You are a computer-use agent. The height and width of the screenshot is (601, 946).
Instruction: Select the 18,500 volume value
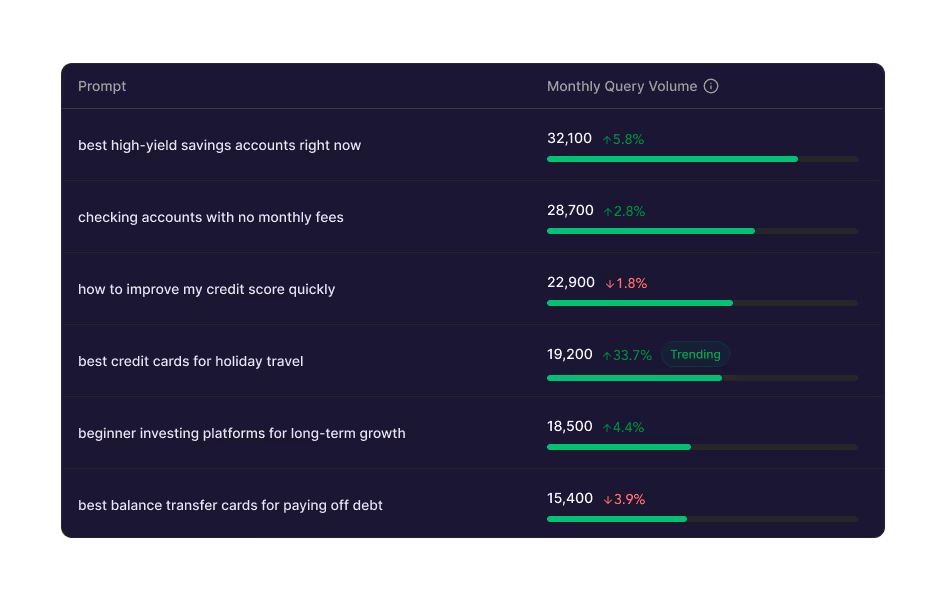568,426
